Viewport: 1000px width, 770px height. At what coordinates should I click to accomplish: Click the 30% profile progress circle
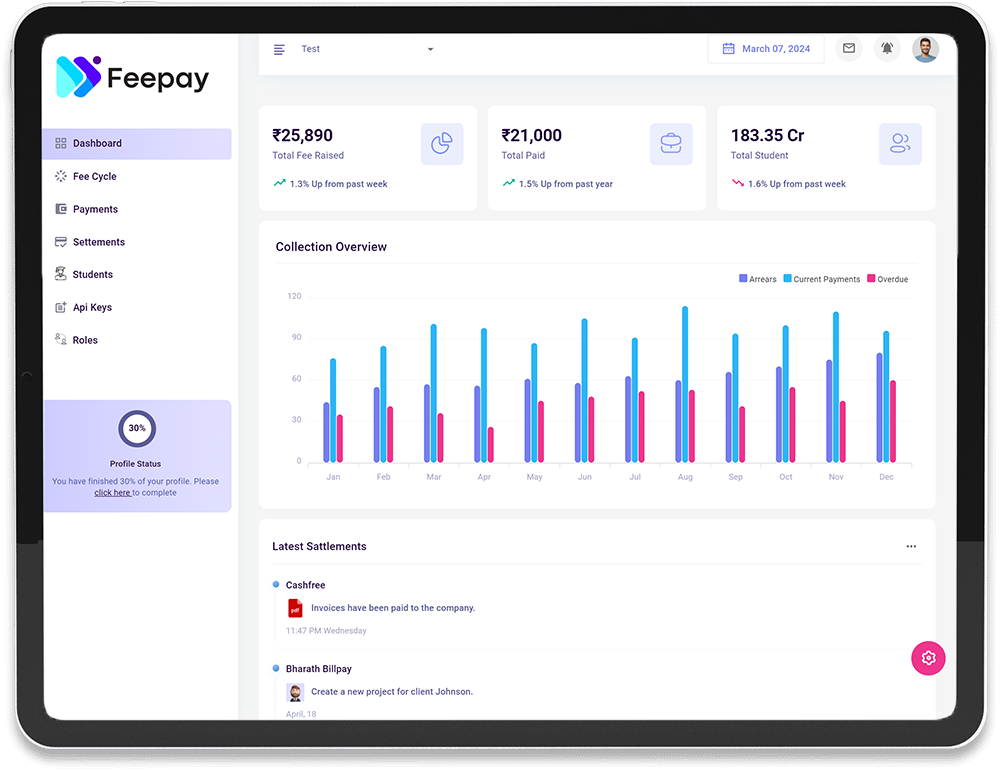pos(137,428)
